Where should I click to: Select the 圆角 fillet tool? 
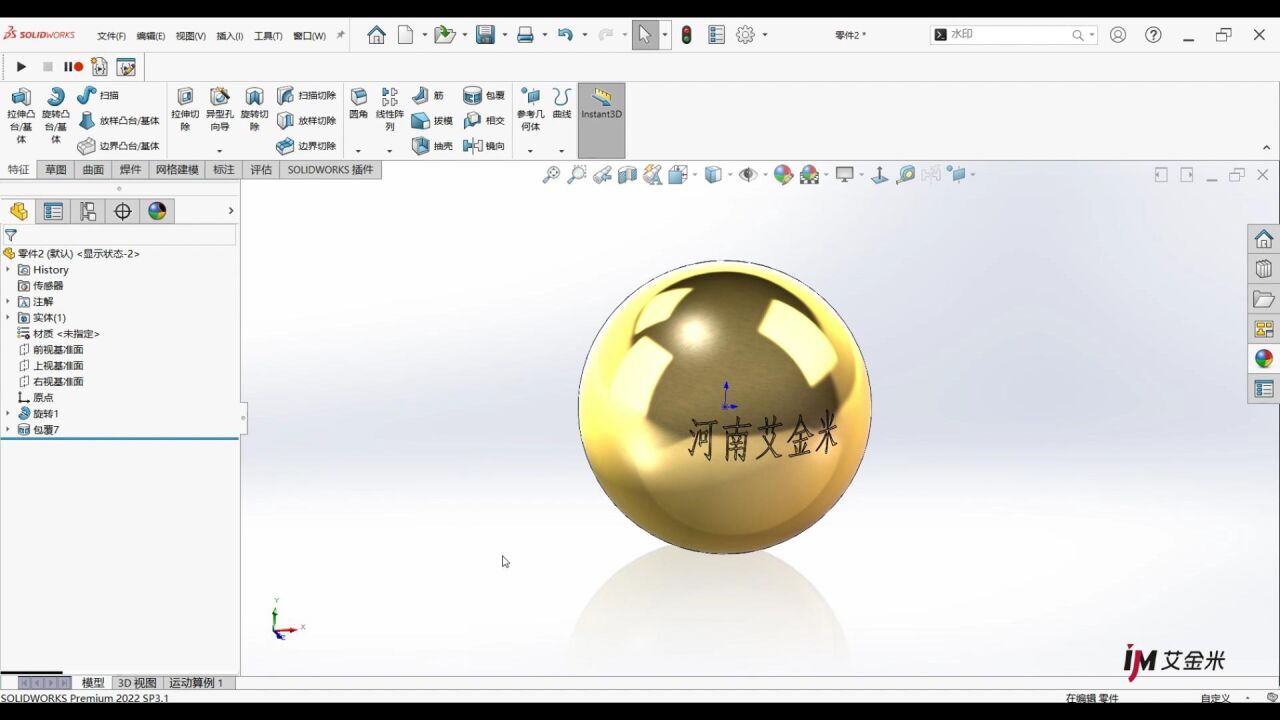(358, 103)
